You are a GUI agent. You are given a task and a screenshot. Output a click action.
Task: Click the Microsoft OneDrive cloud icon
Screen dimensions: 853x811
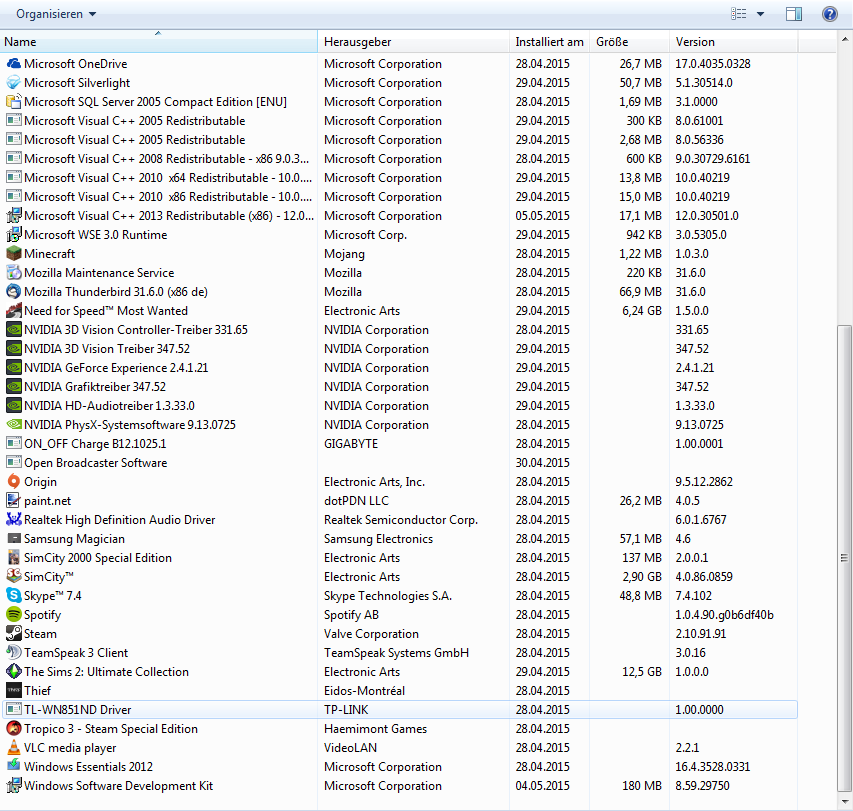click(x=14, y=64)
